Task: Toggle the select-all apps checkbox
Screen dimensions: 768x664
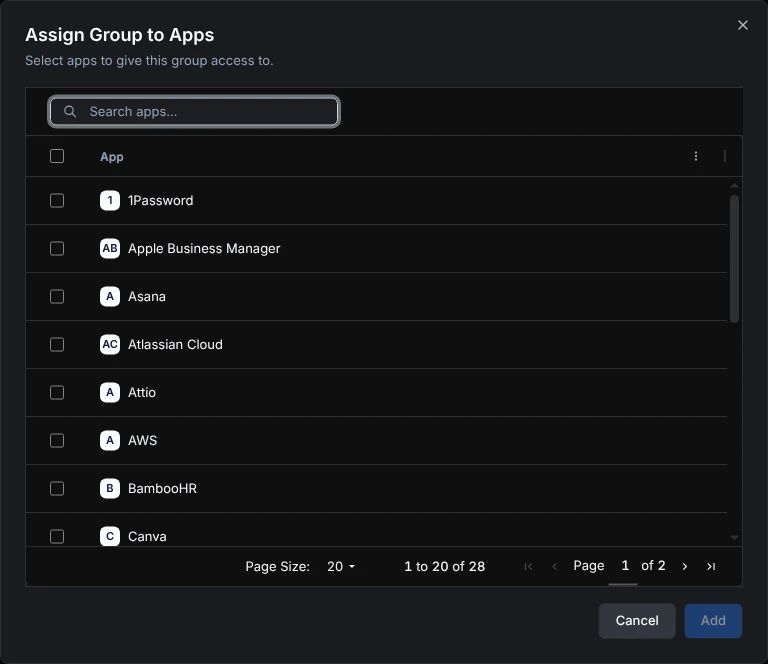Action: point(57,156)
